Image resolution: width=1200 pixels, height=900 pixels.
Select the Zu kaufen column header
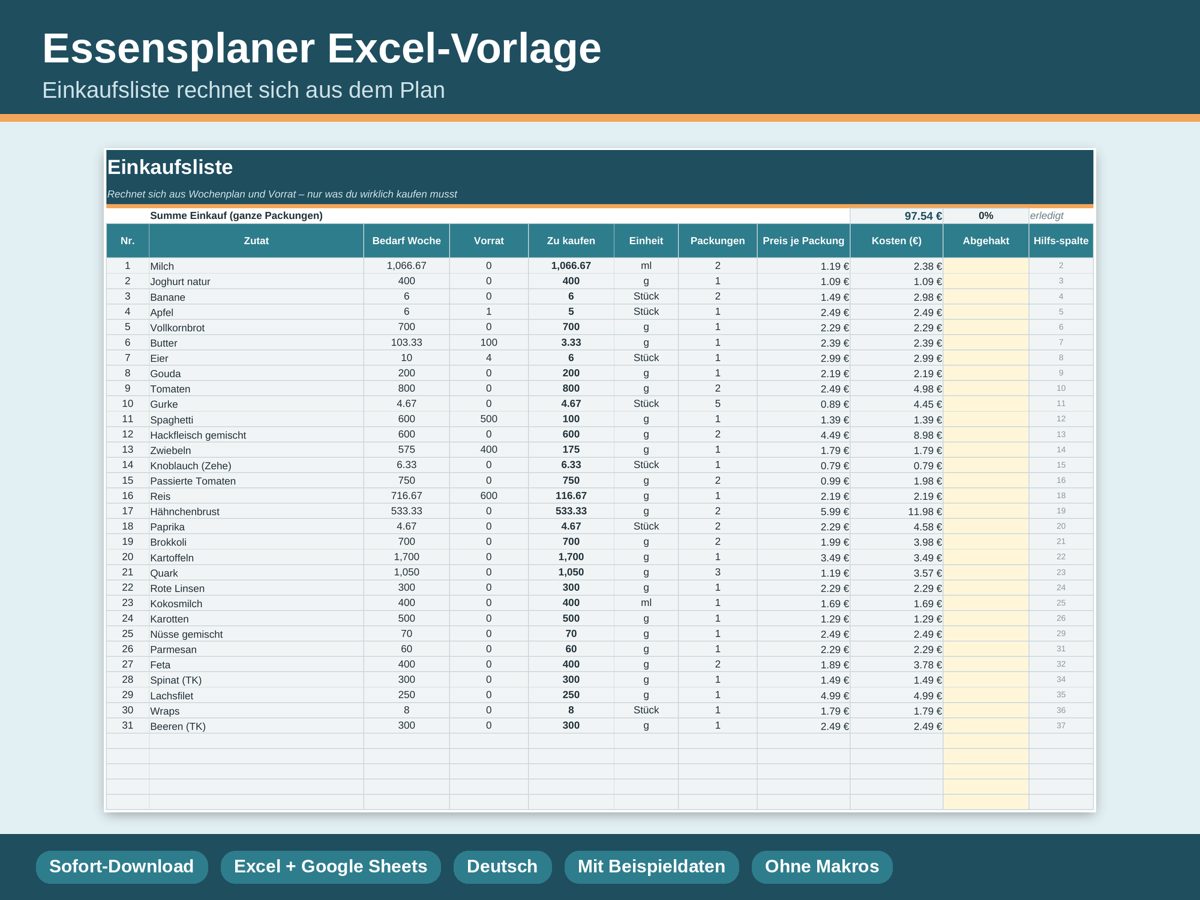571,241
